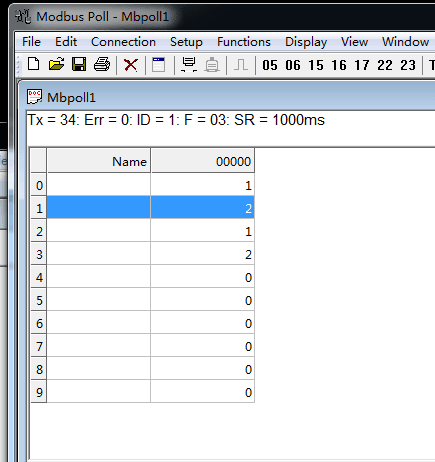Select row header 1
This screenshot has height=462, width=435.
[x=39, y=208]
